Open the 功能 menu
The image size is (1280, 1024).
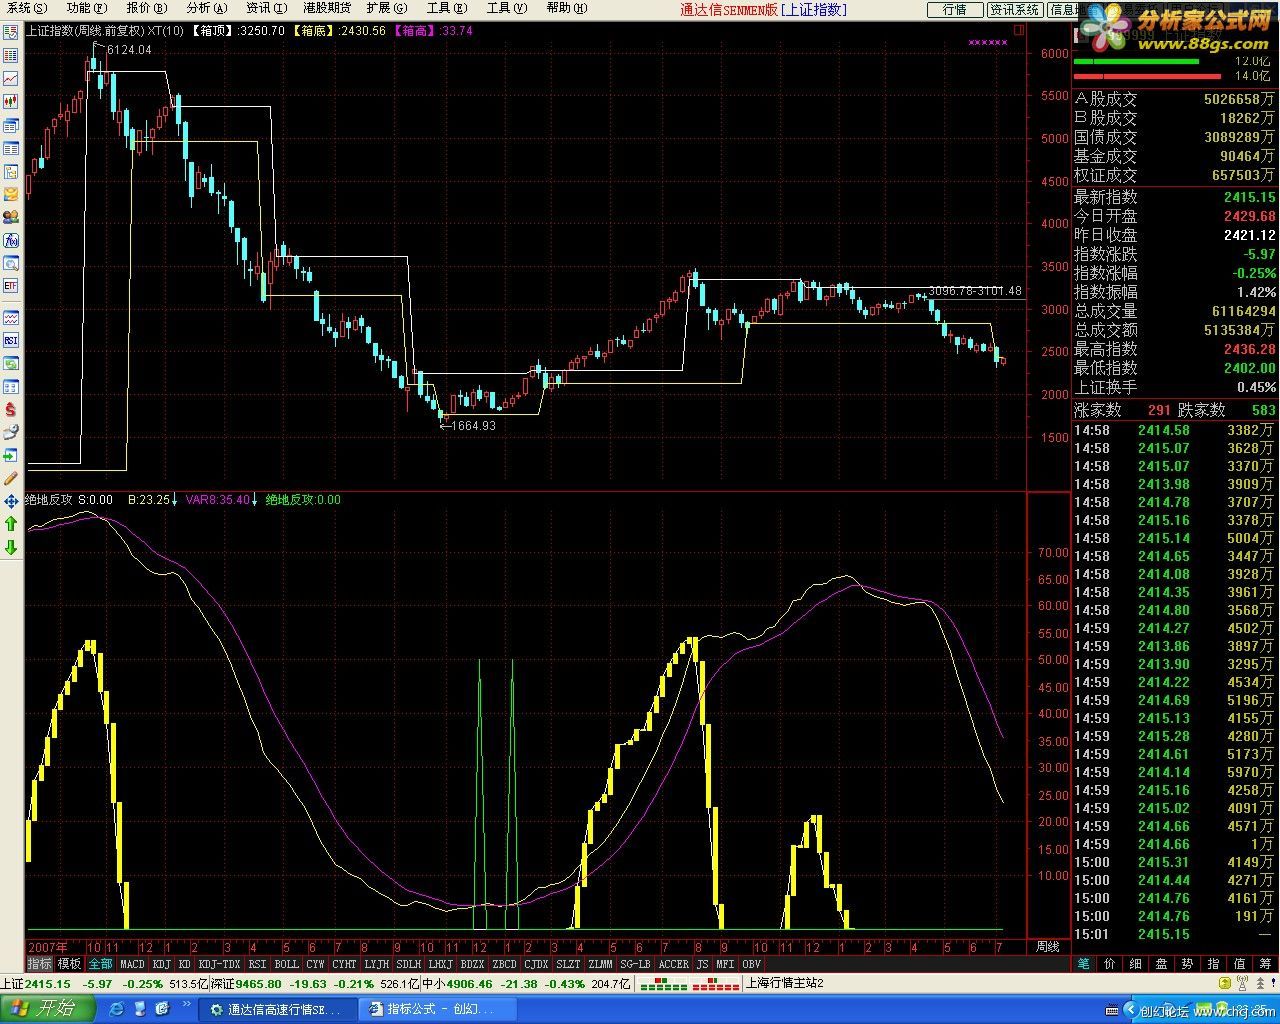86,8
